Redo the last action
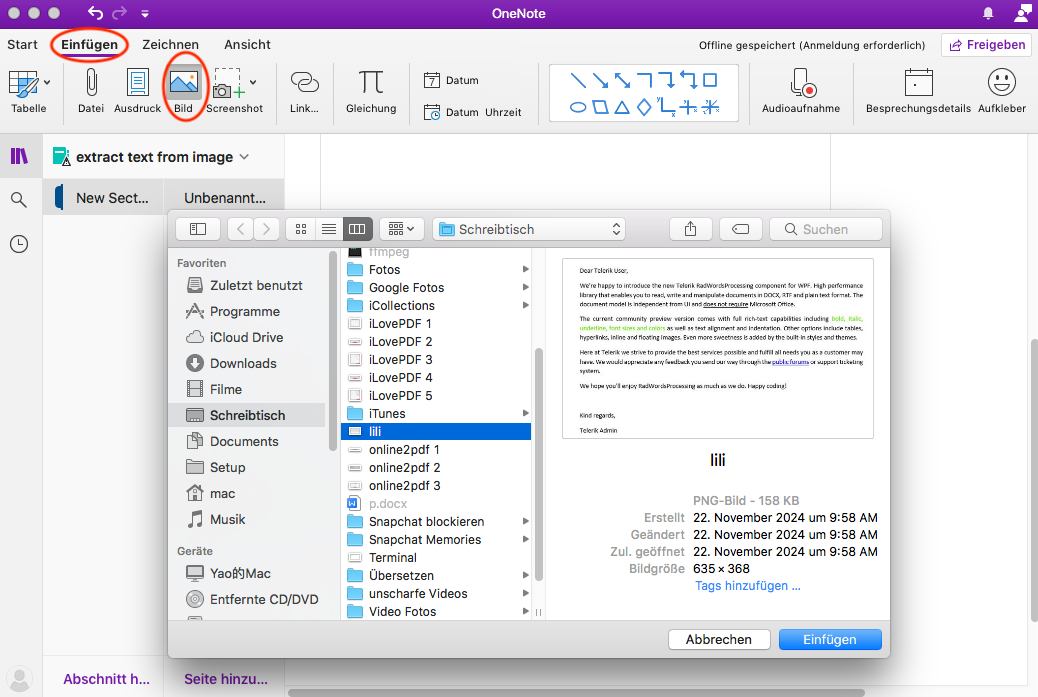The height and width of the screenshot is (697, 1038). coord(119,13)
